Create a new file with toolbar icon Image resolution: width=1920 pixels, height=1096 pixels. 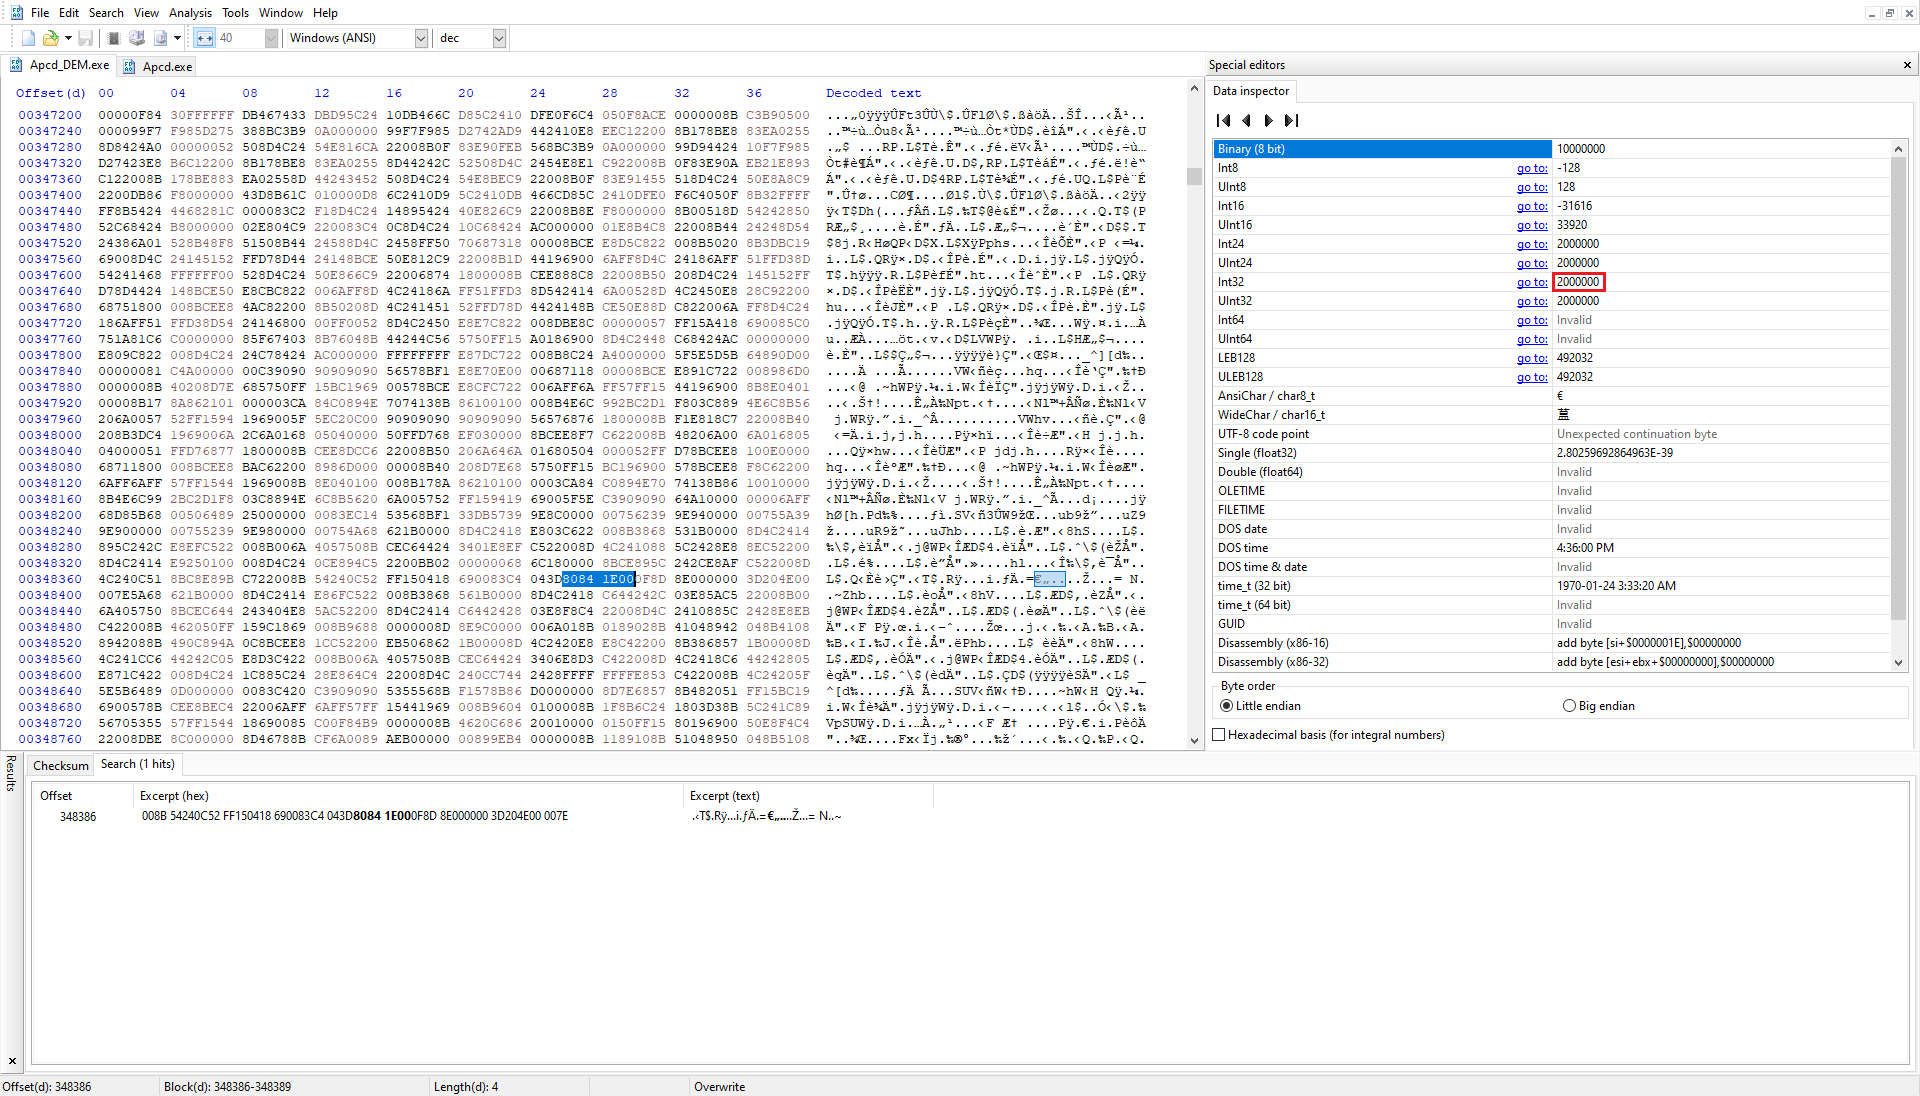(x=28, y=38)
